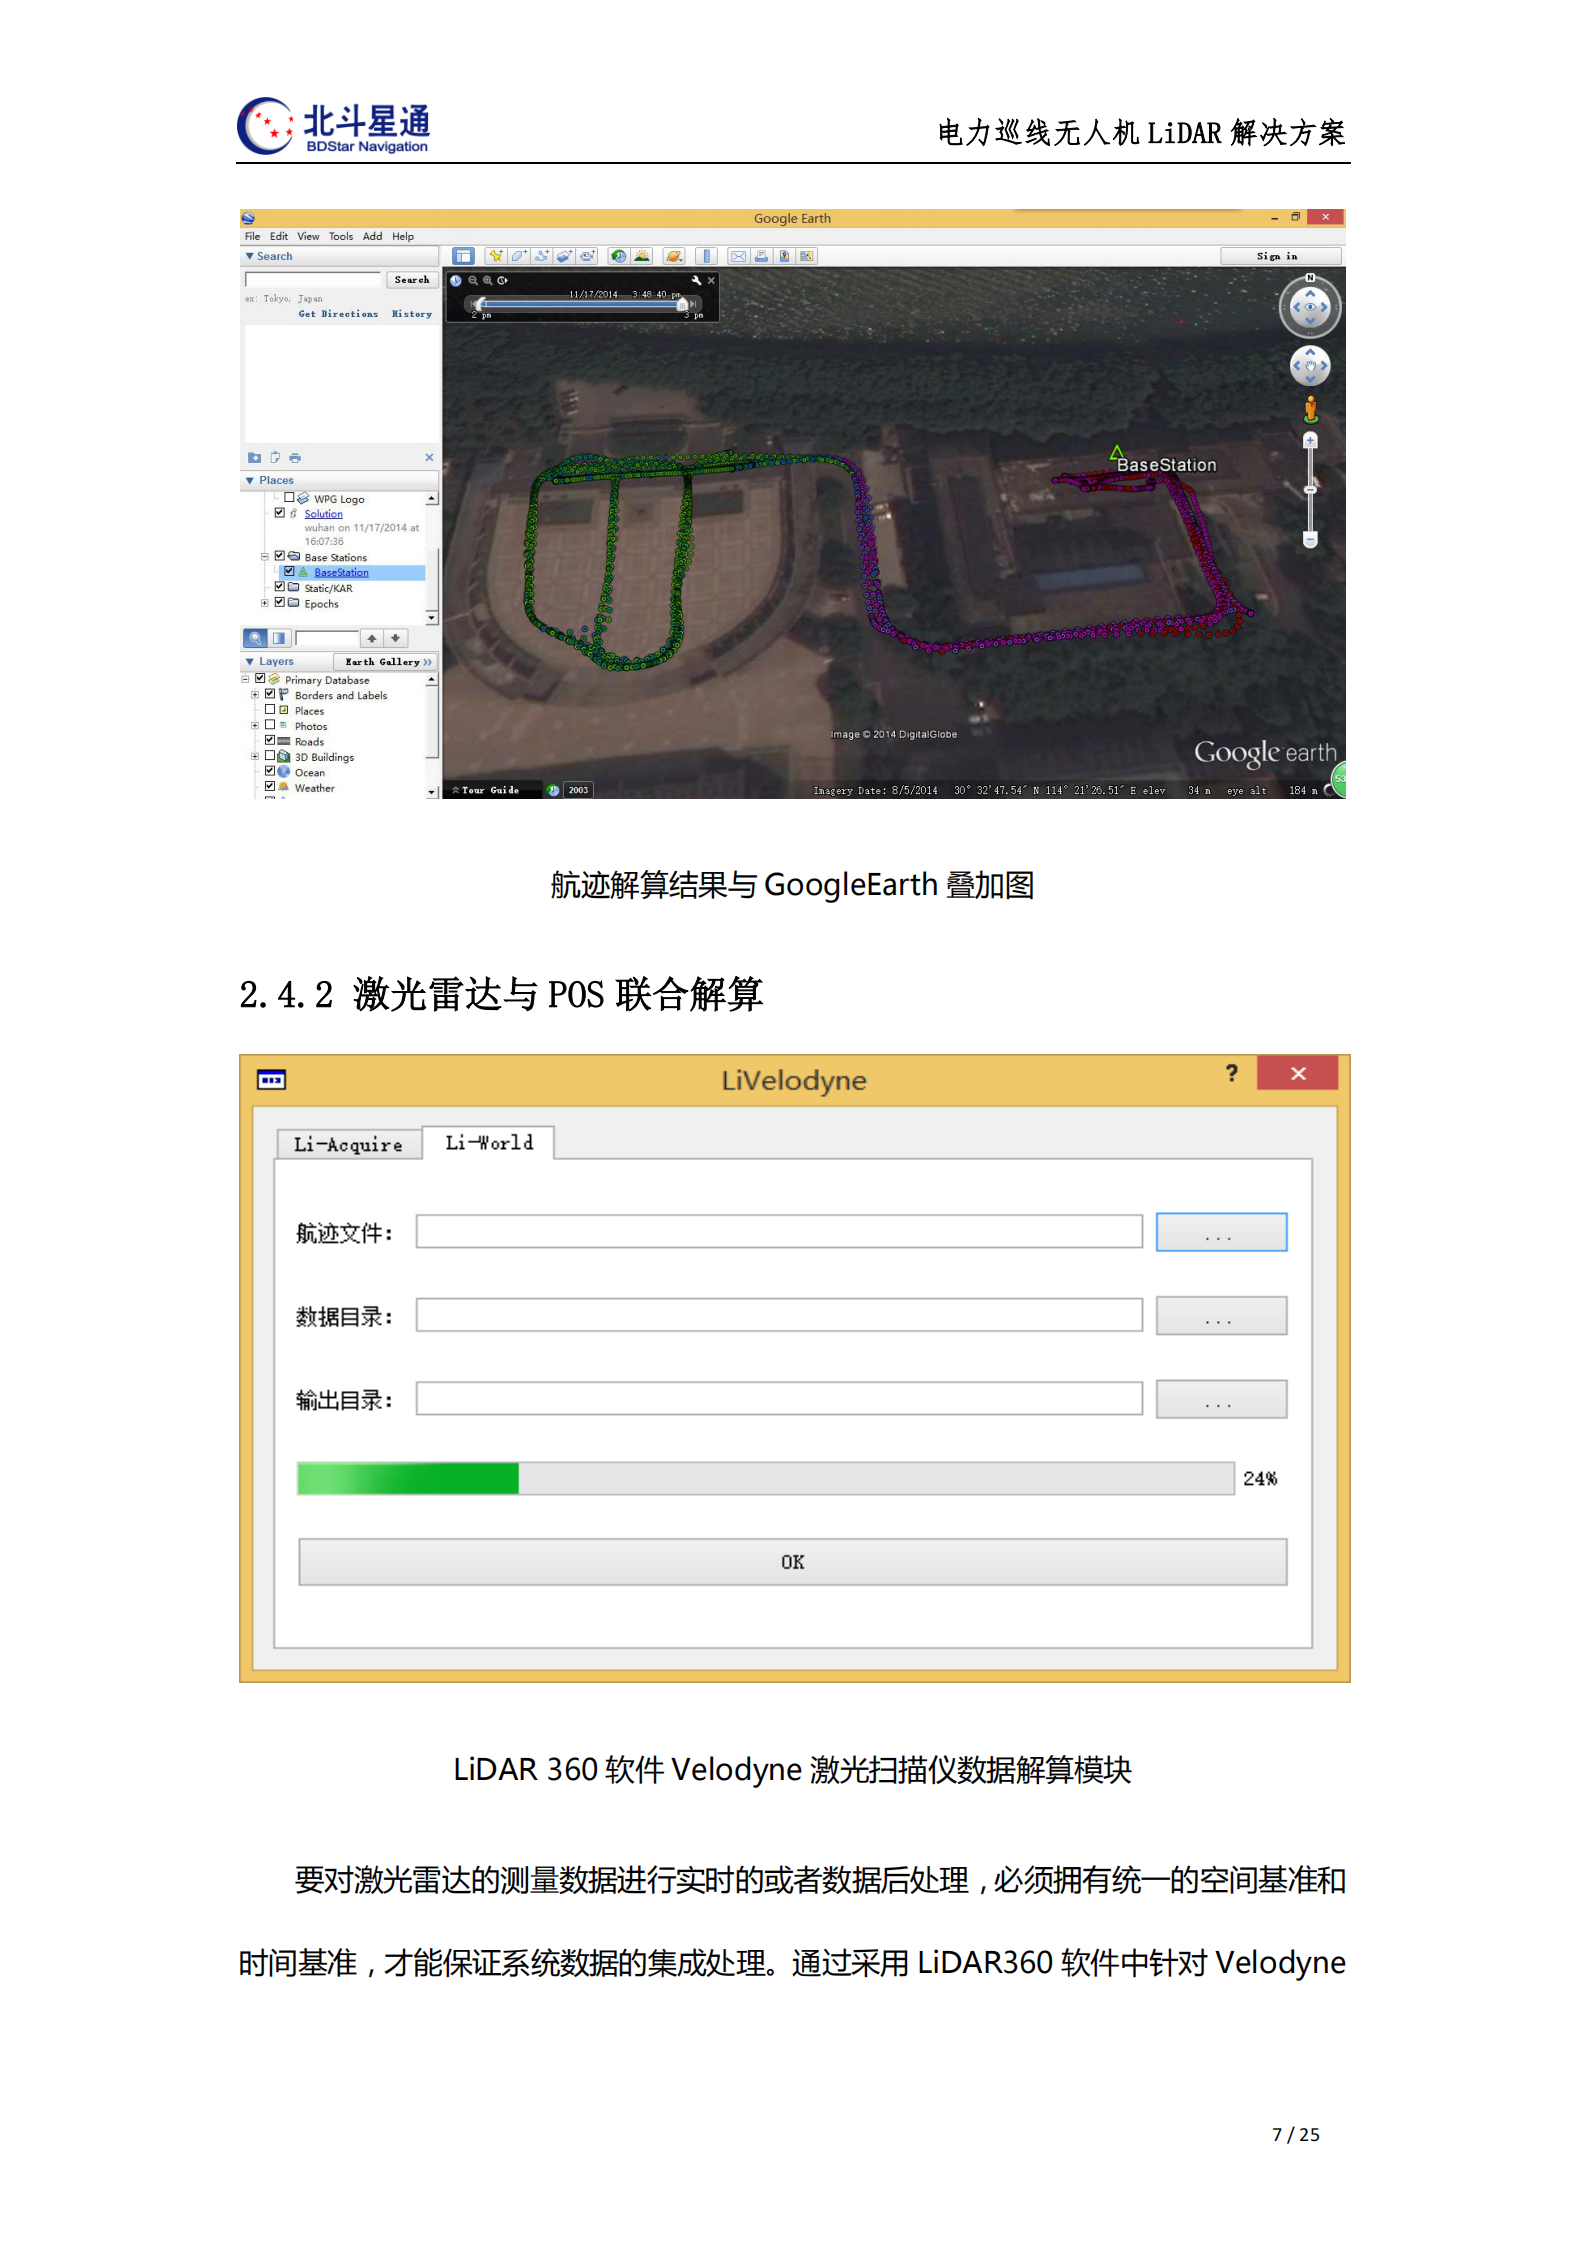Open the Earth Gallery button

click(x=386, y=662)
